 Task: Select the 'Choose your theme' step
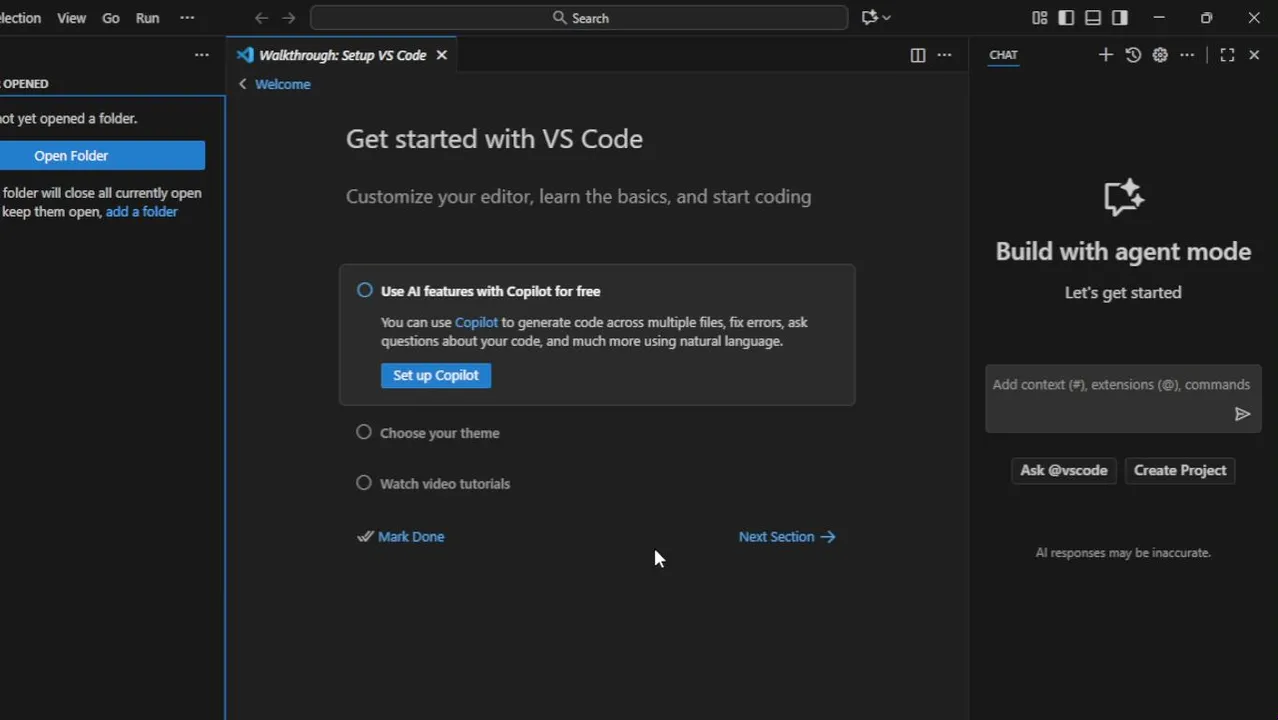tap(439, 433)
